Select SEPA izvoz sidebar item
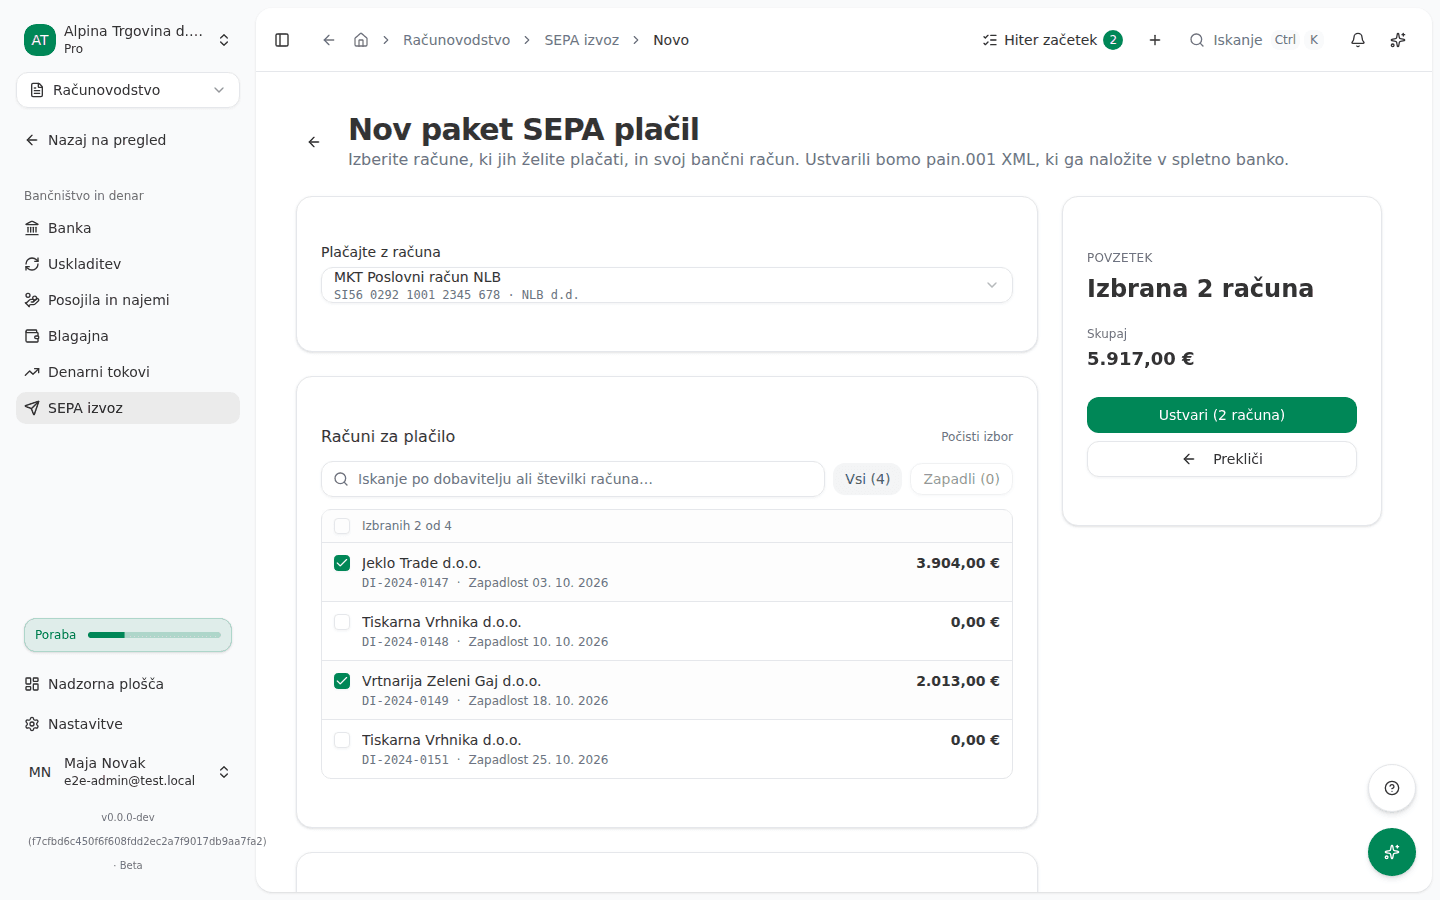The height and width of the screenshot is (900, 1440). pos(128,408)
